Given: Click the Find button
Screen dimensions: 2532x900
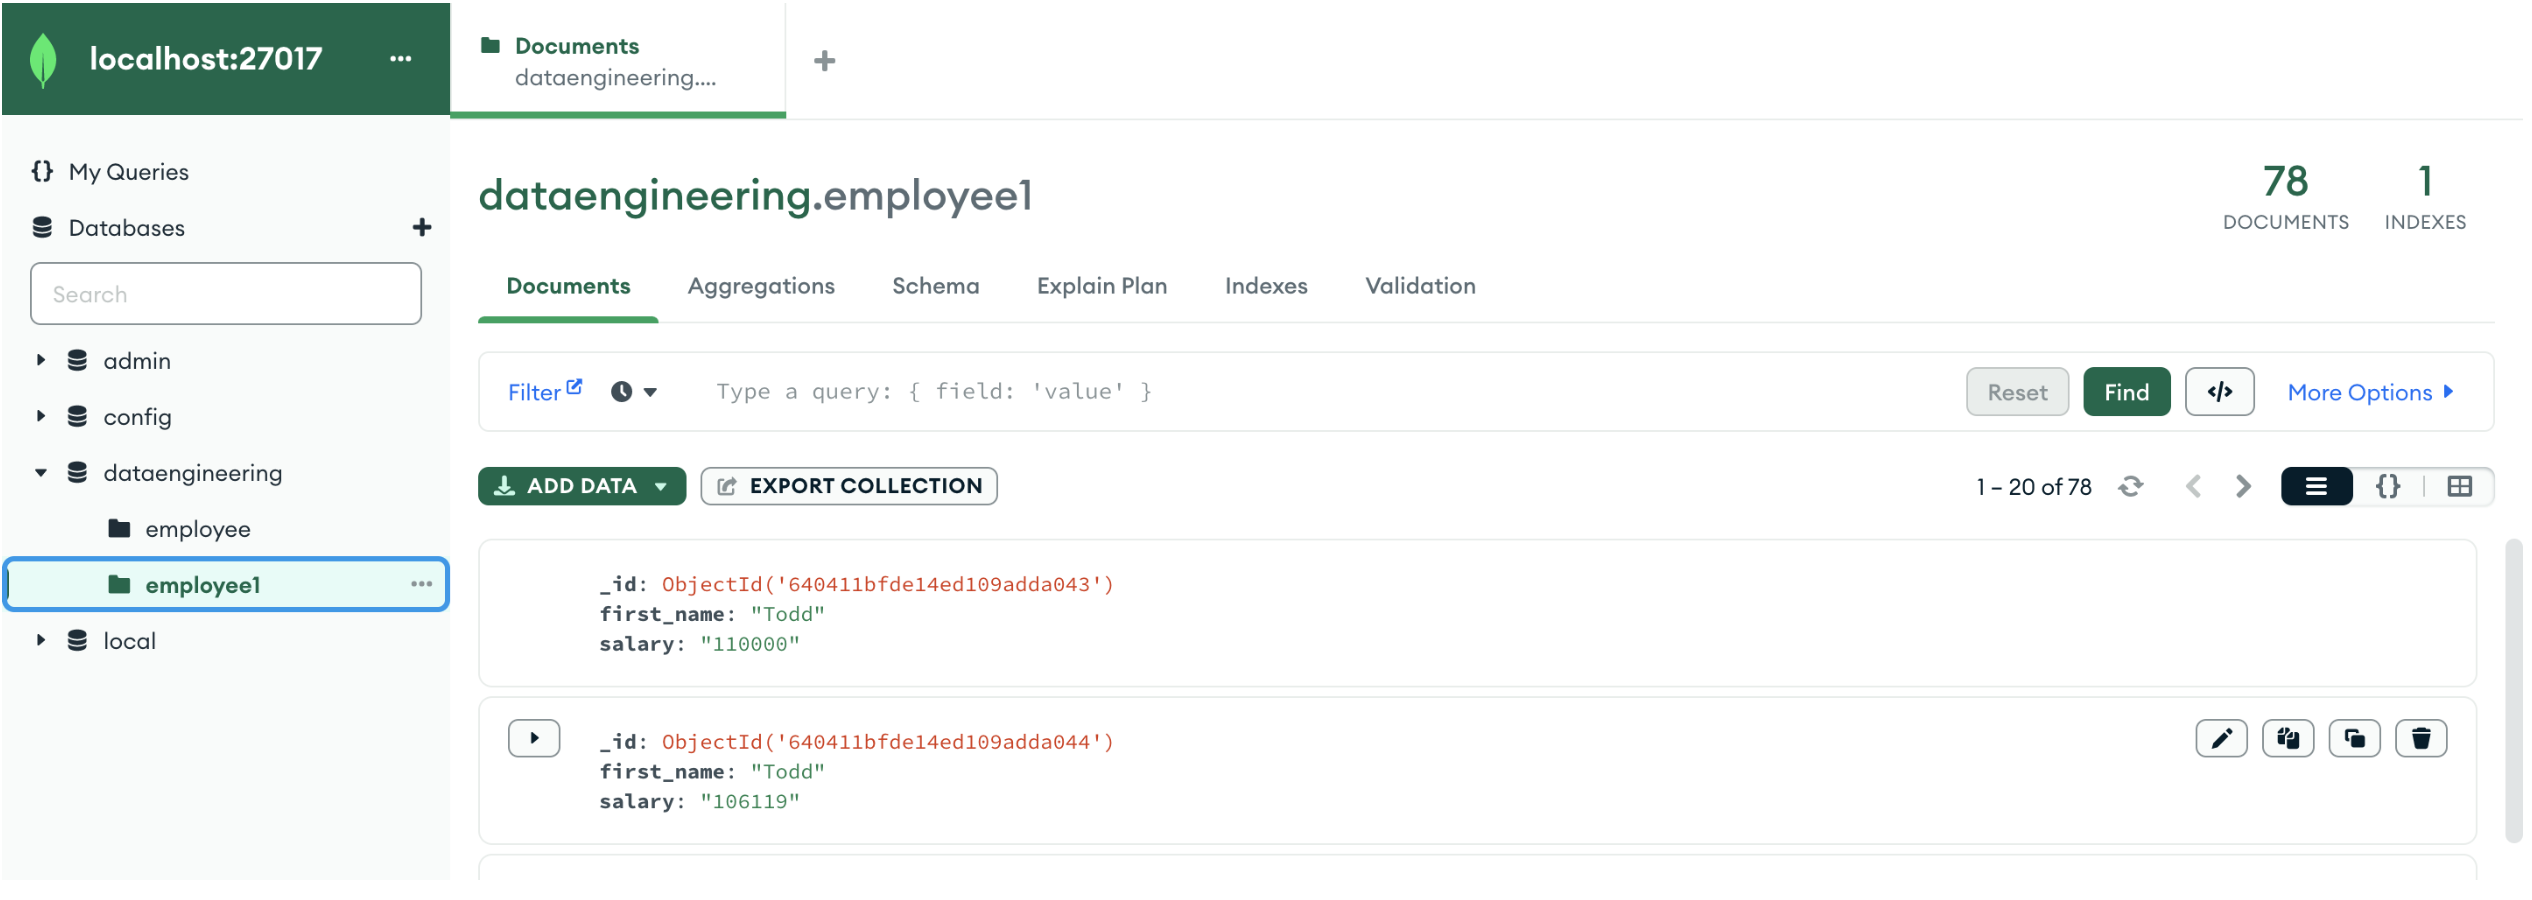Looking at the screenshot, I should click(2125, 392).
